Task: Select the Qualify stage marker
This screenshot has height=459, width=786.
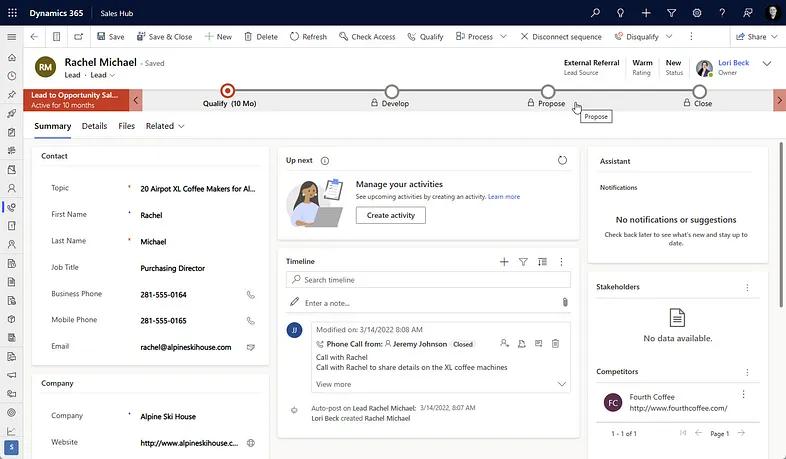Action: coord(228,91)
